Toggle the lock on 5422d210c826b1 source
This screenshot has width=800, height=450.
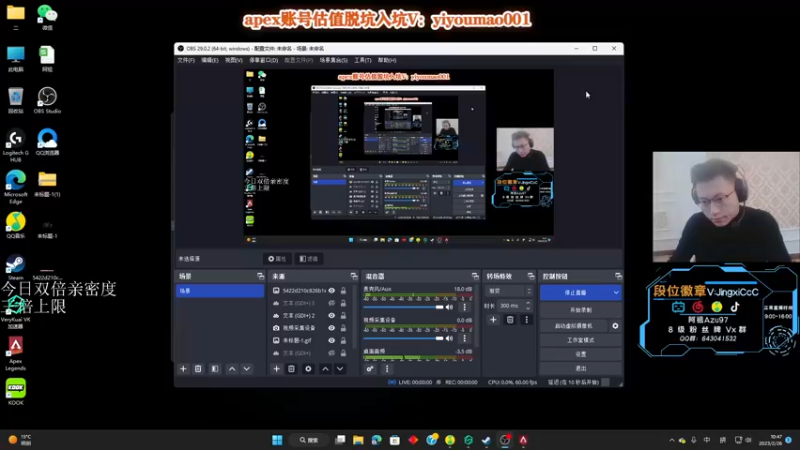tap(343, 290)
